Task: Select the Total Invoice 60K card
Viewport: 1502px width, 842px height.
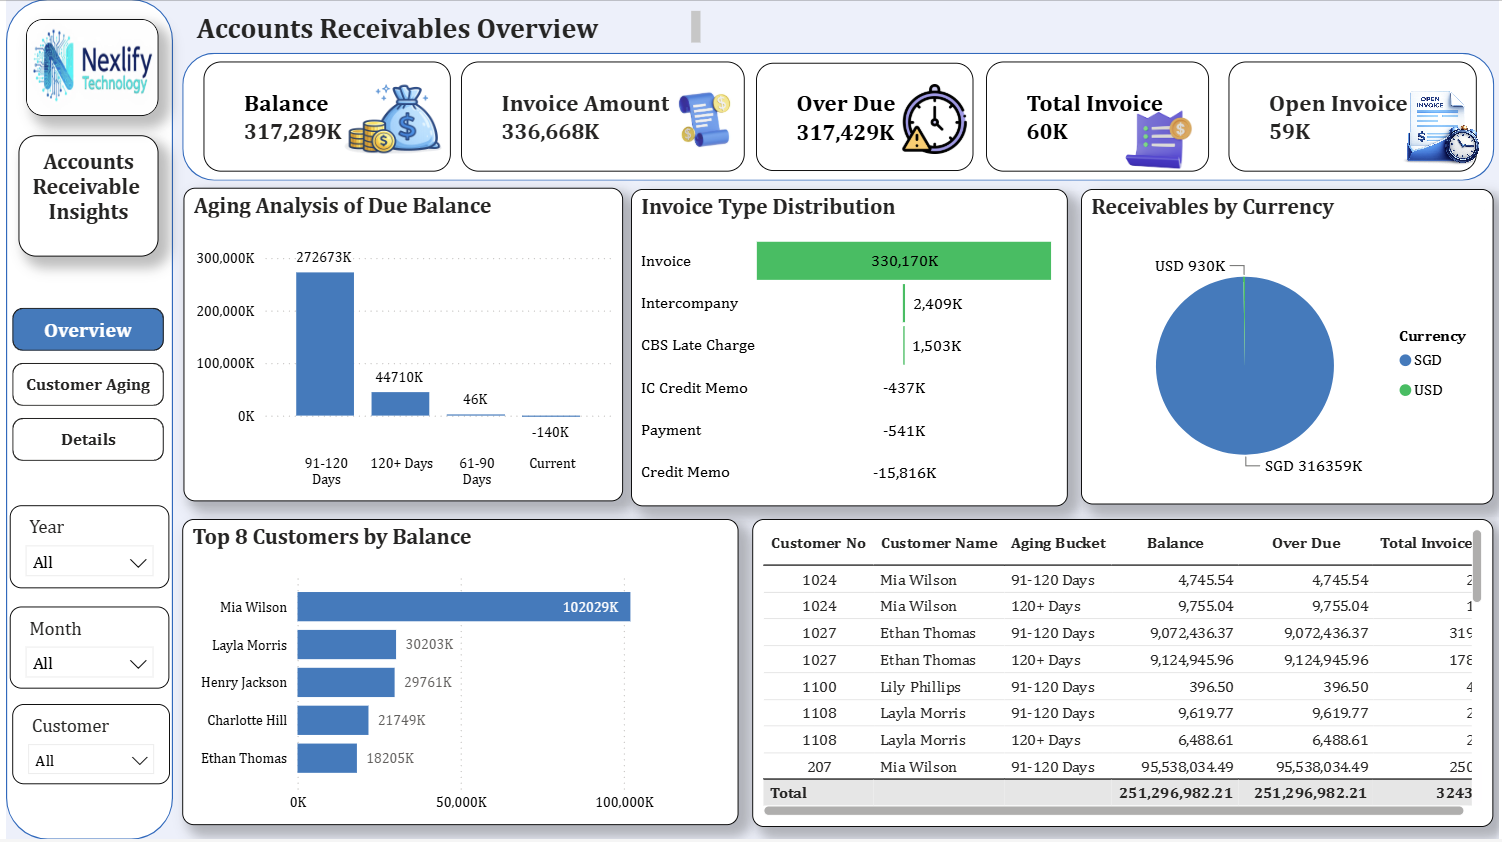Action: tap(1097, 117)
